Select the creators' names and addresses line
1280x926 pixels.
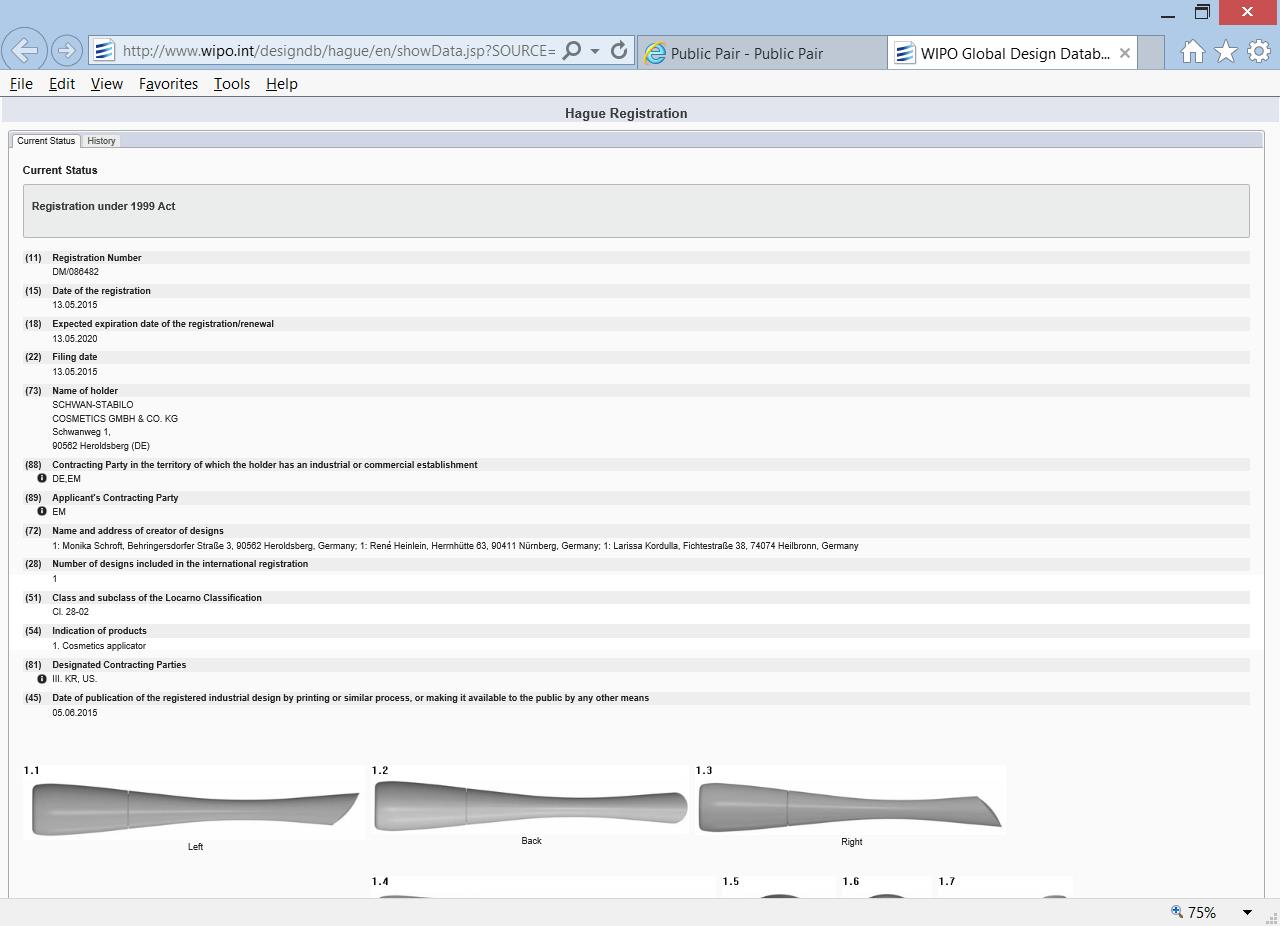pyautogui.click(x=455, y=546)
